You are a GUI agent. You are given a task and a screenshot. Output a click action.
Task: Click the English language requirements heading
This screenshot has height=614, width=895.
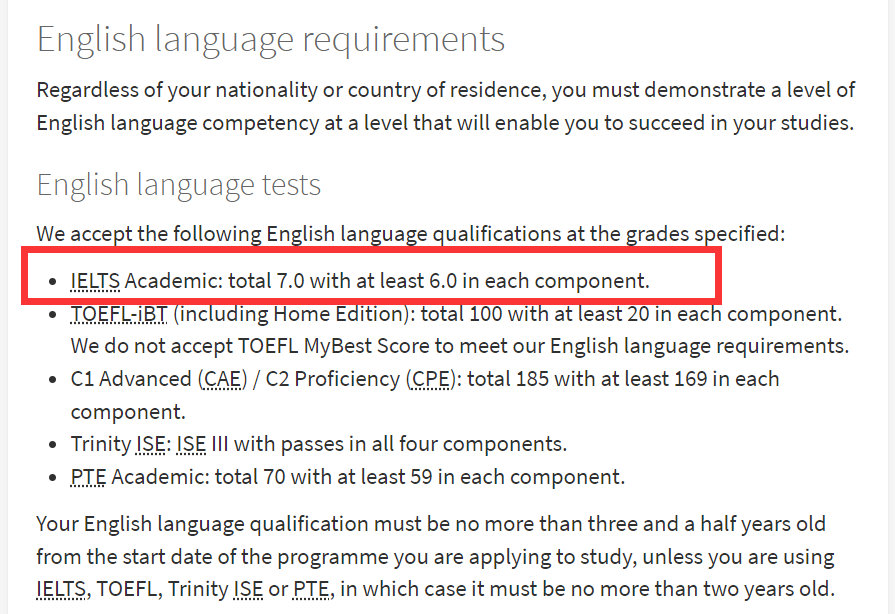[271, 40]
